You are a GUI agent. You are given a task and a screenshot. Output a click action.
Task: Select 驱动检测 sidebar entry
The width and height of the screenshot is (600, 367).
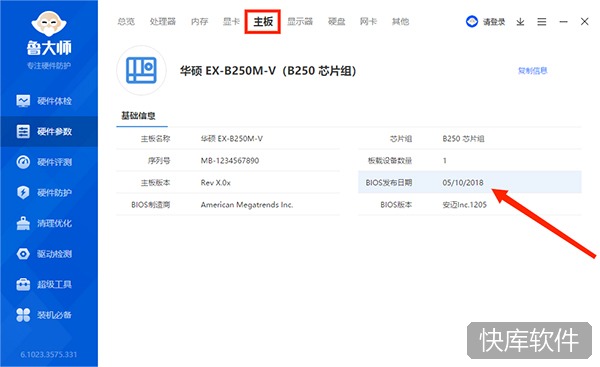[49, 254]
